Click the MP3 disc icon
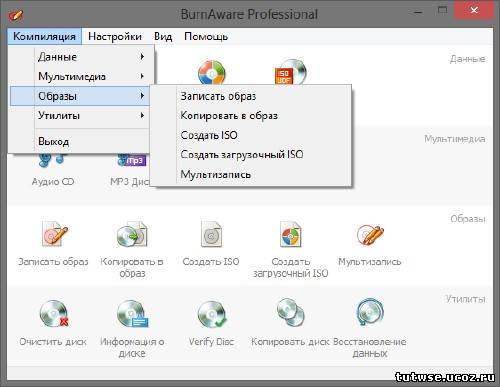 tap(132, 160)
